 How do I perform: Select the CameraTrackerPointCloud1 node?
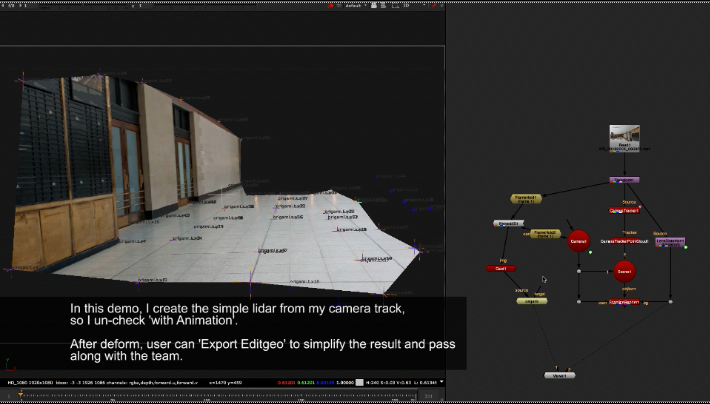(x=624, y=242)
